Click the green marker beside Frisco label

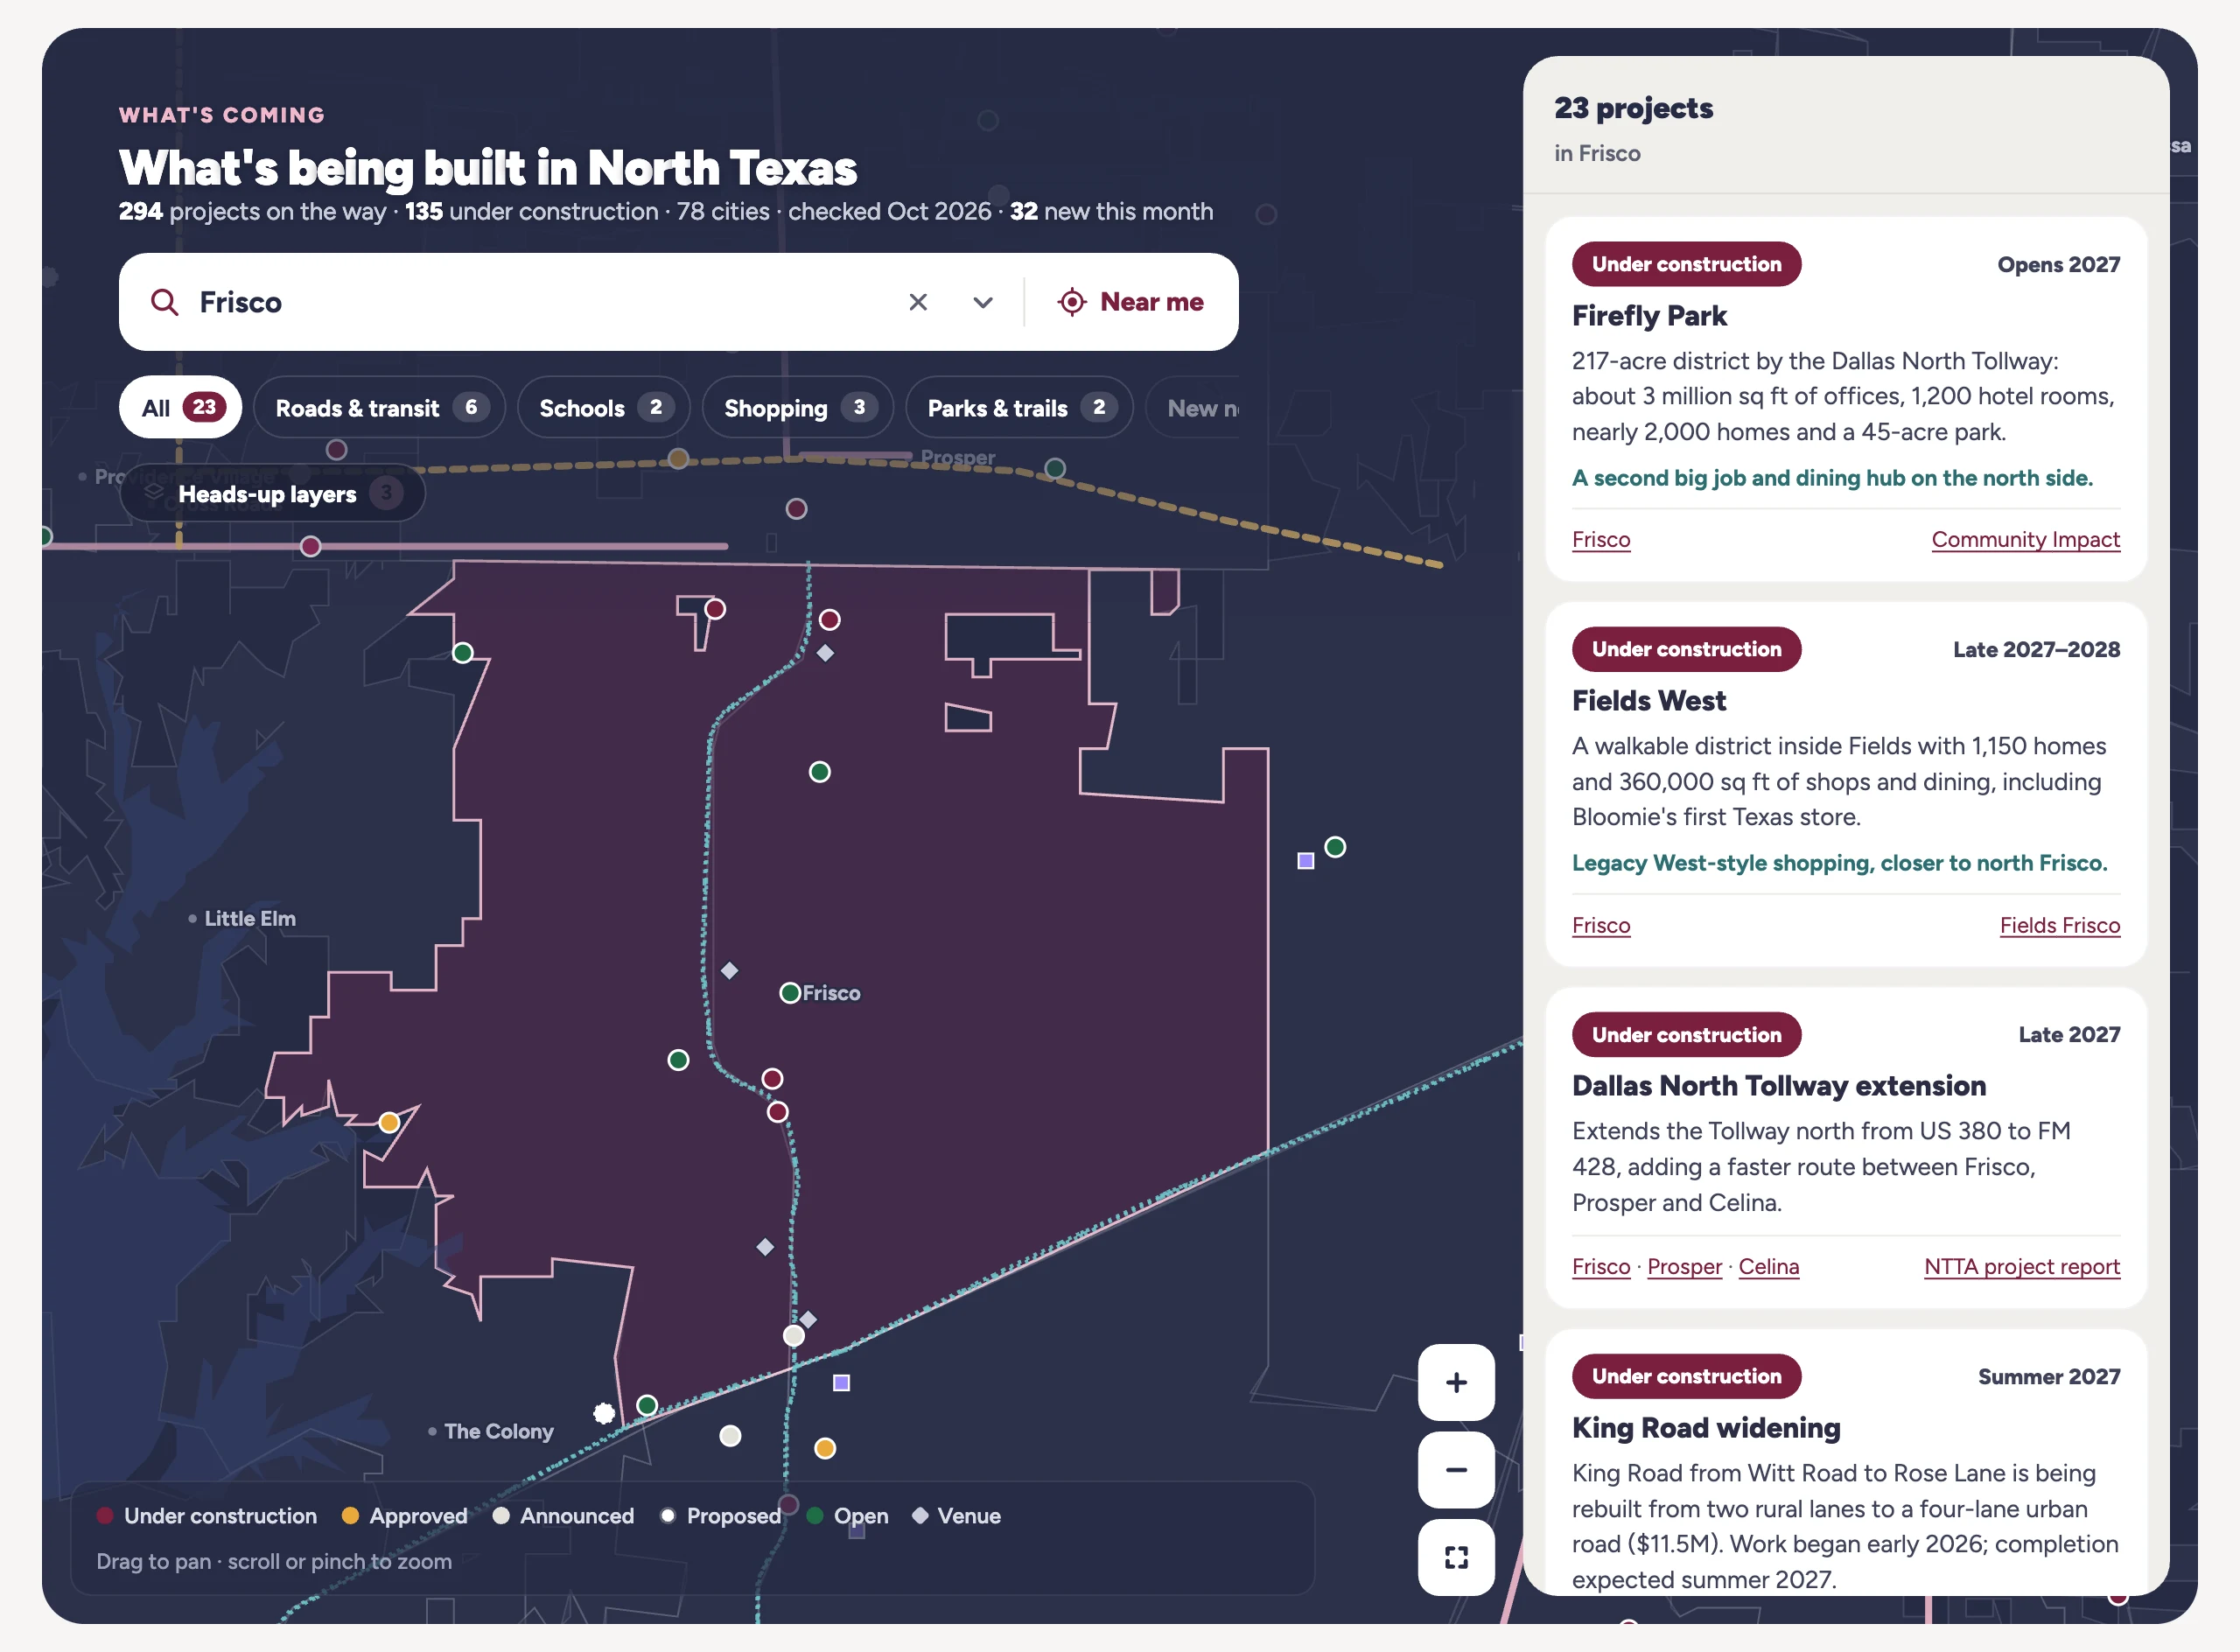click(x=790, y=993)
